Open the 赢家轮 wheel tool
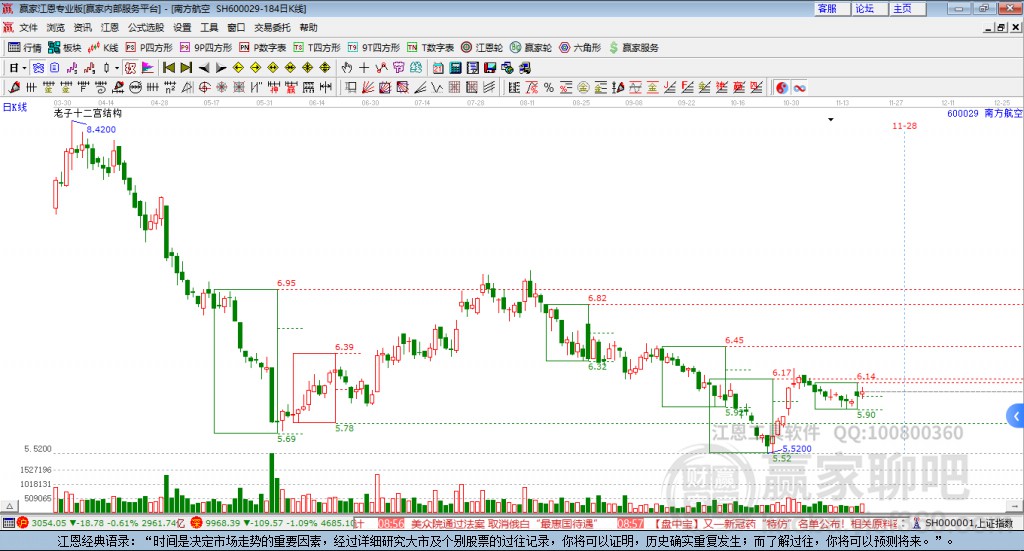The image size is (1024, 551). click(531, 48)
